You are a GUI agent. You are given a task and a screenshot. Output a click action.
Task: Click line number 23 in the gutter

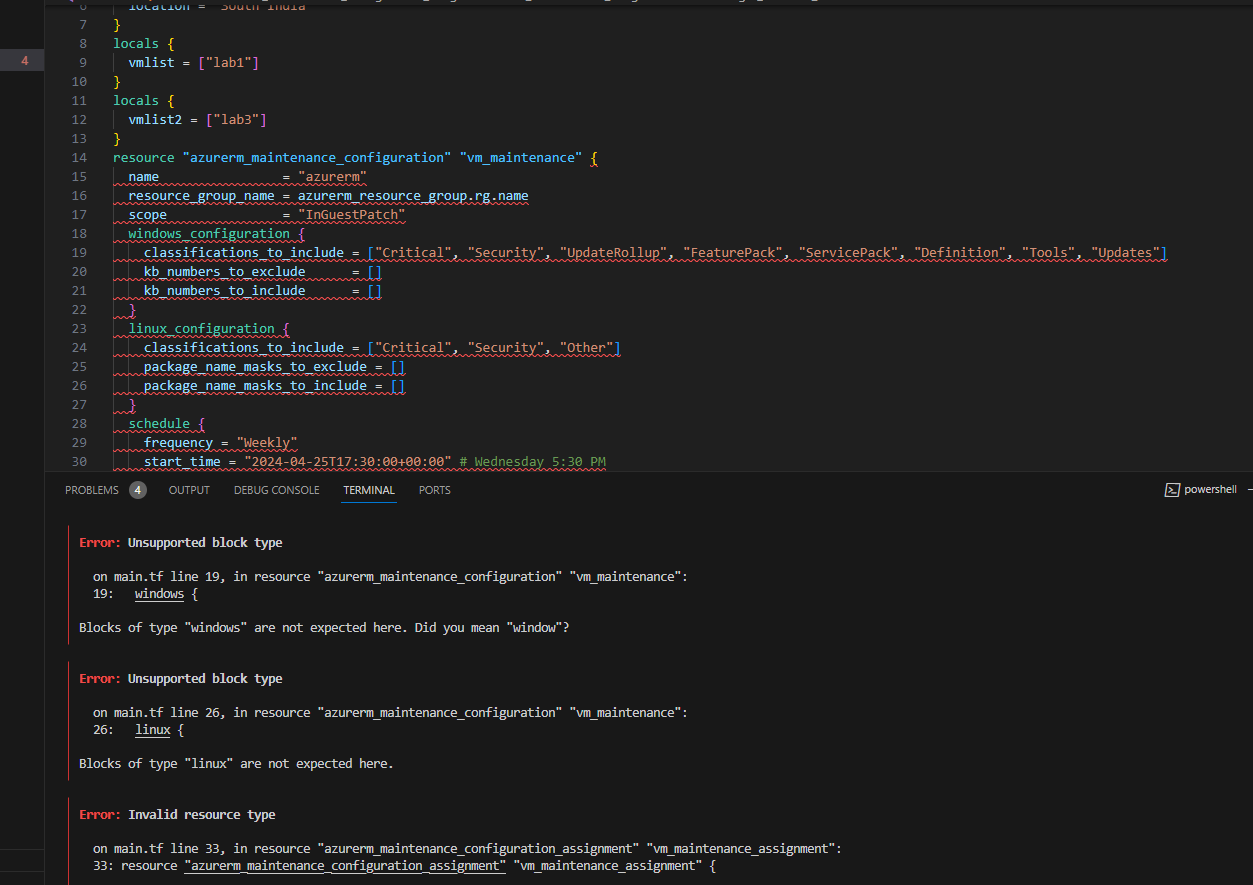point(79,329)
